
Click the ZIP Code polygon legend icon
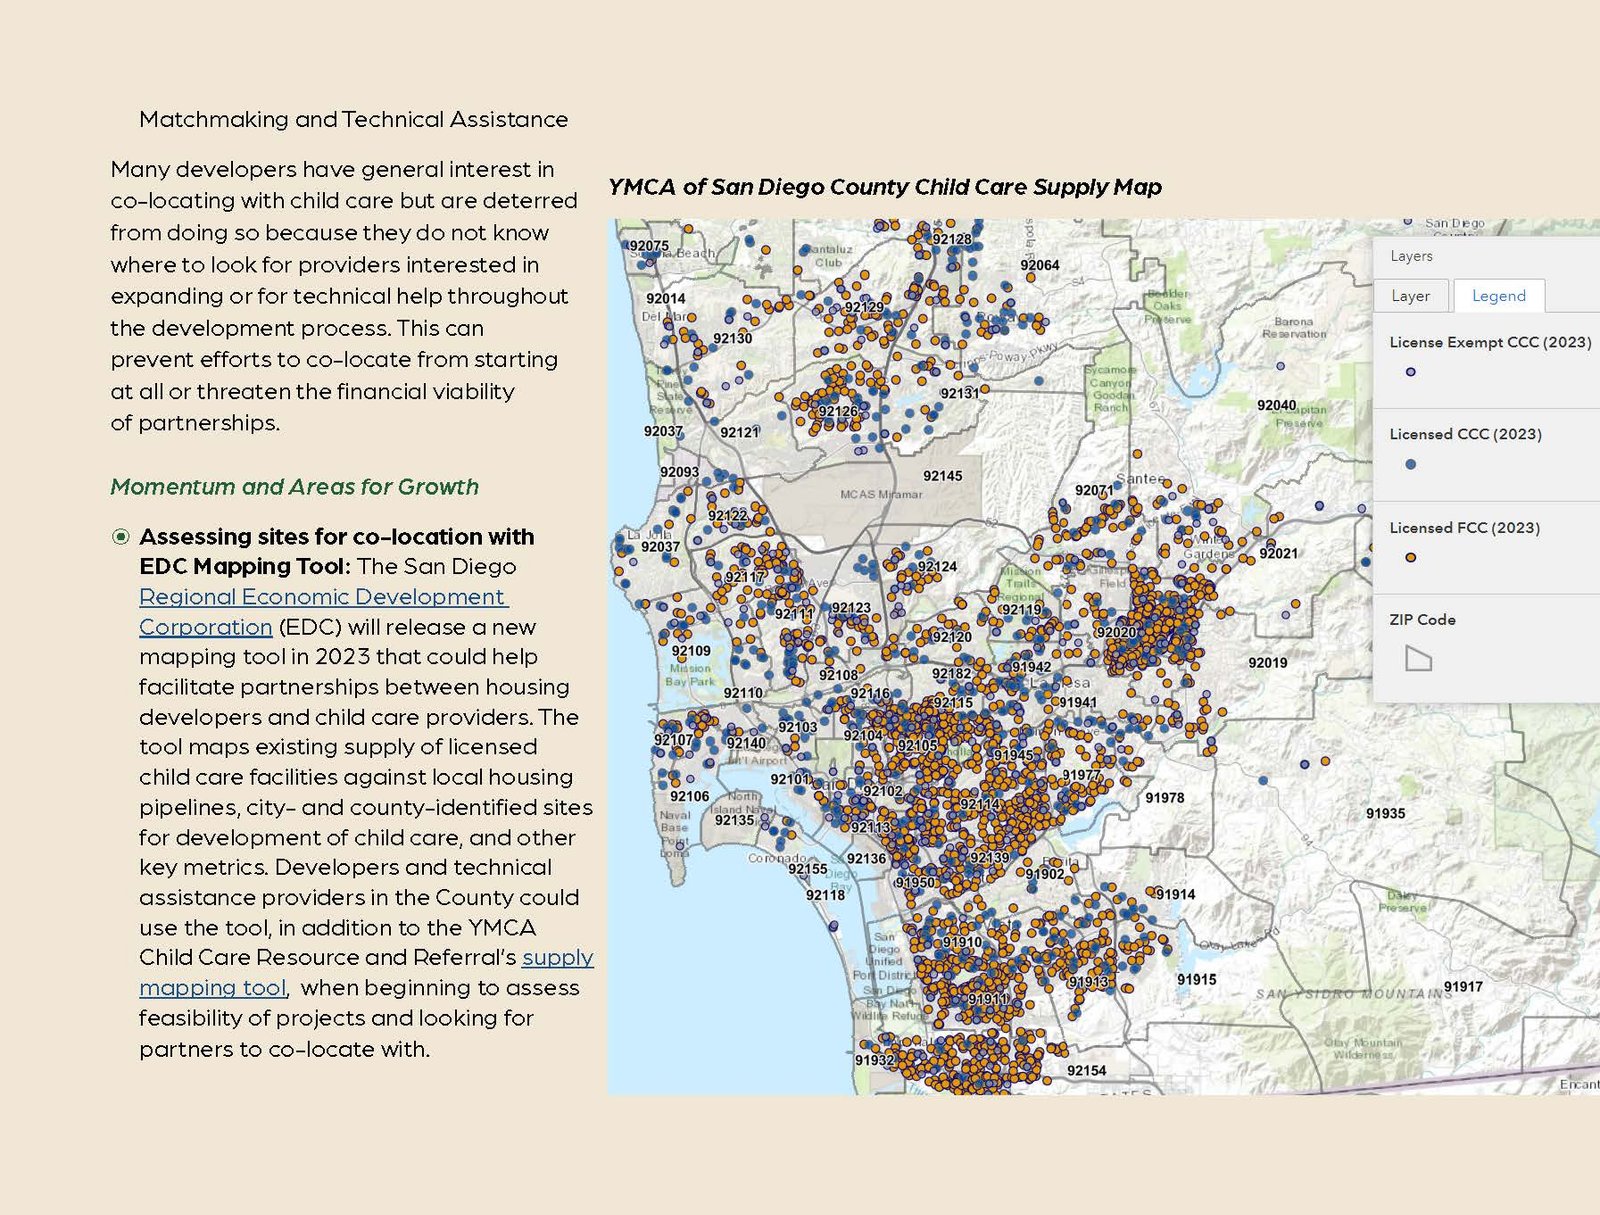coord(1418,658)
